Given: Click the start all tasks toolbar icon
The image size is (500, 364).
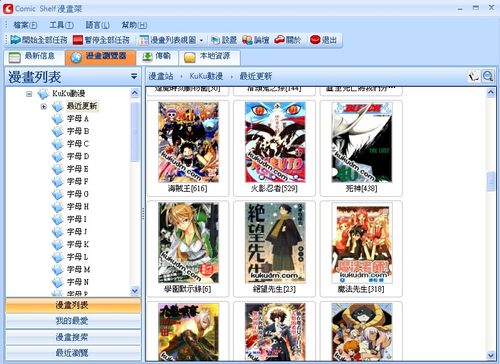Looking at the screenshot, I should tap(15, 40).
